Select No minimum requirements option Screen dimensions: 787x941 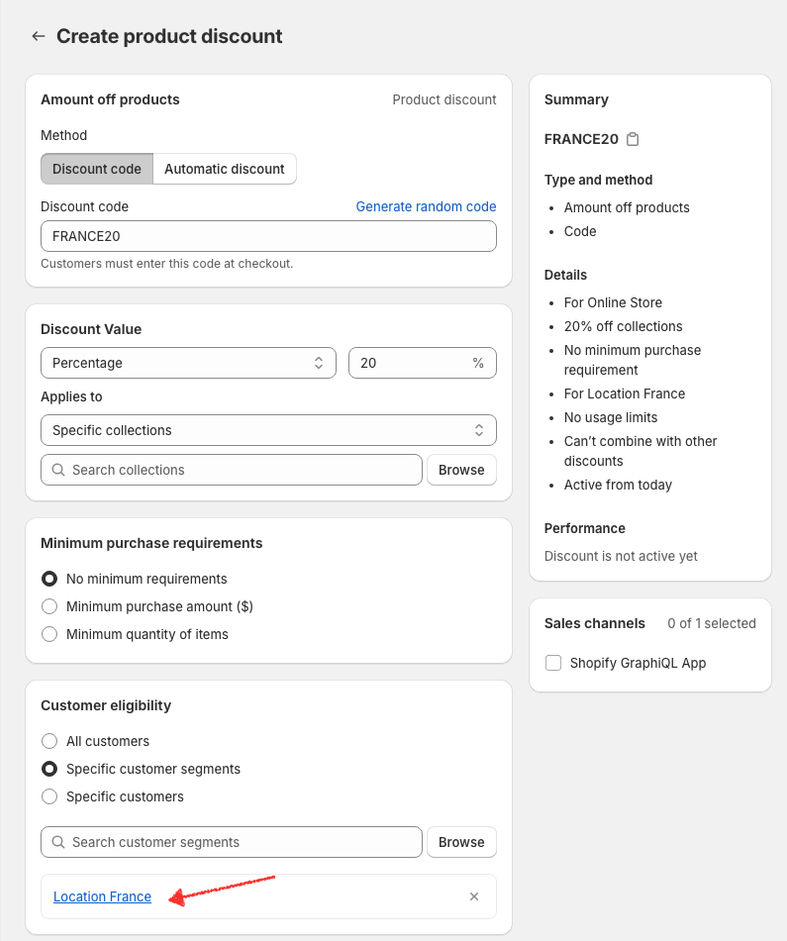coord(49,579)
